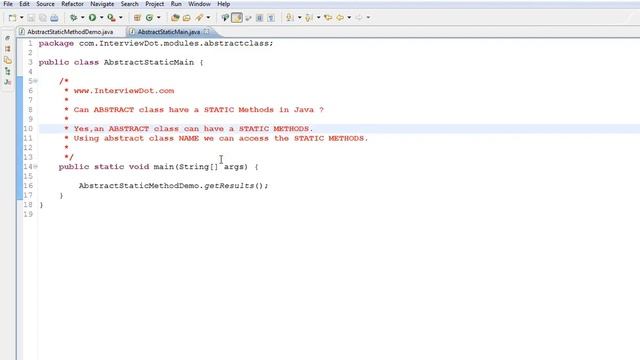This screenshot has height=360, width=640.
Task: Toggle the Word Wrap toolbar button
Action: click(x=248, y=18)
